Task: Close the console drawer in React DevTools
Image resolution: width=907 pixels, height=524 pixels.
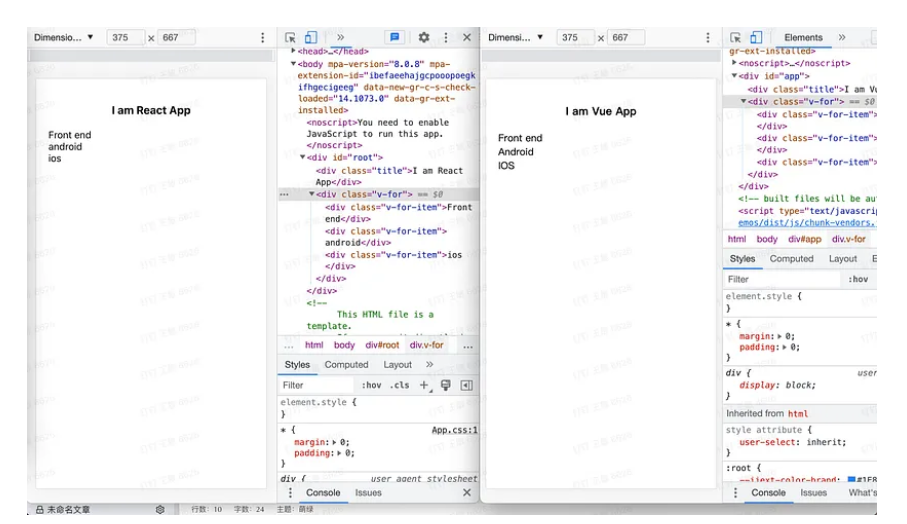Action: pos(467,493)
